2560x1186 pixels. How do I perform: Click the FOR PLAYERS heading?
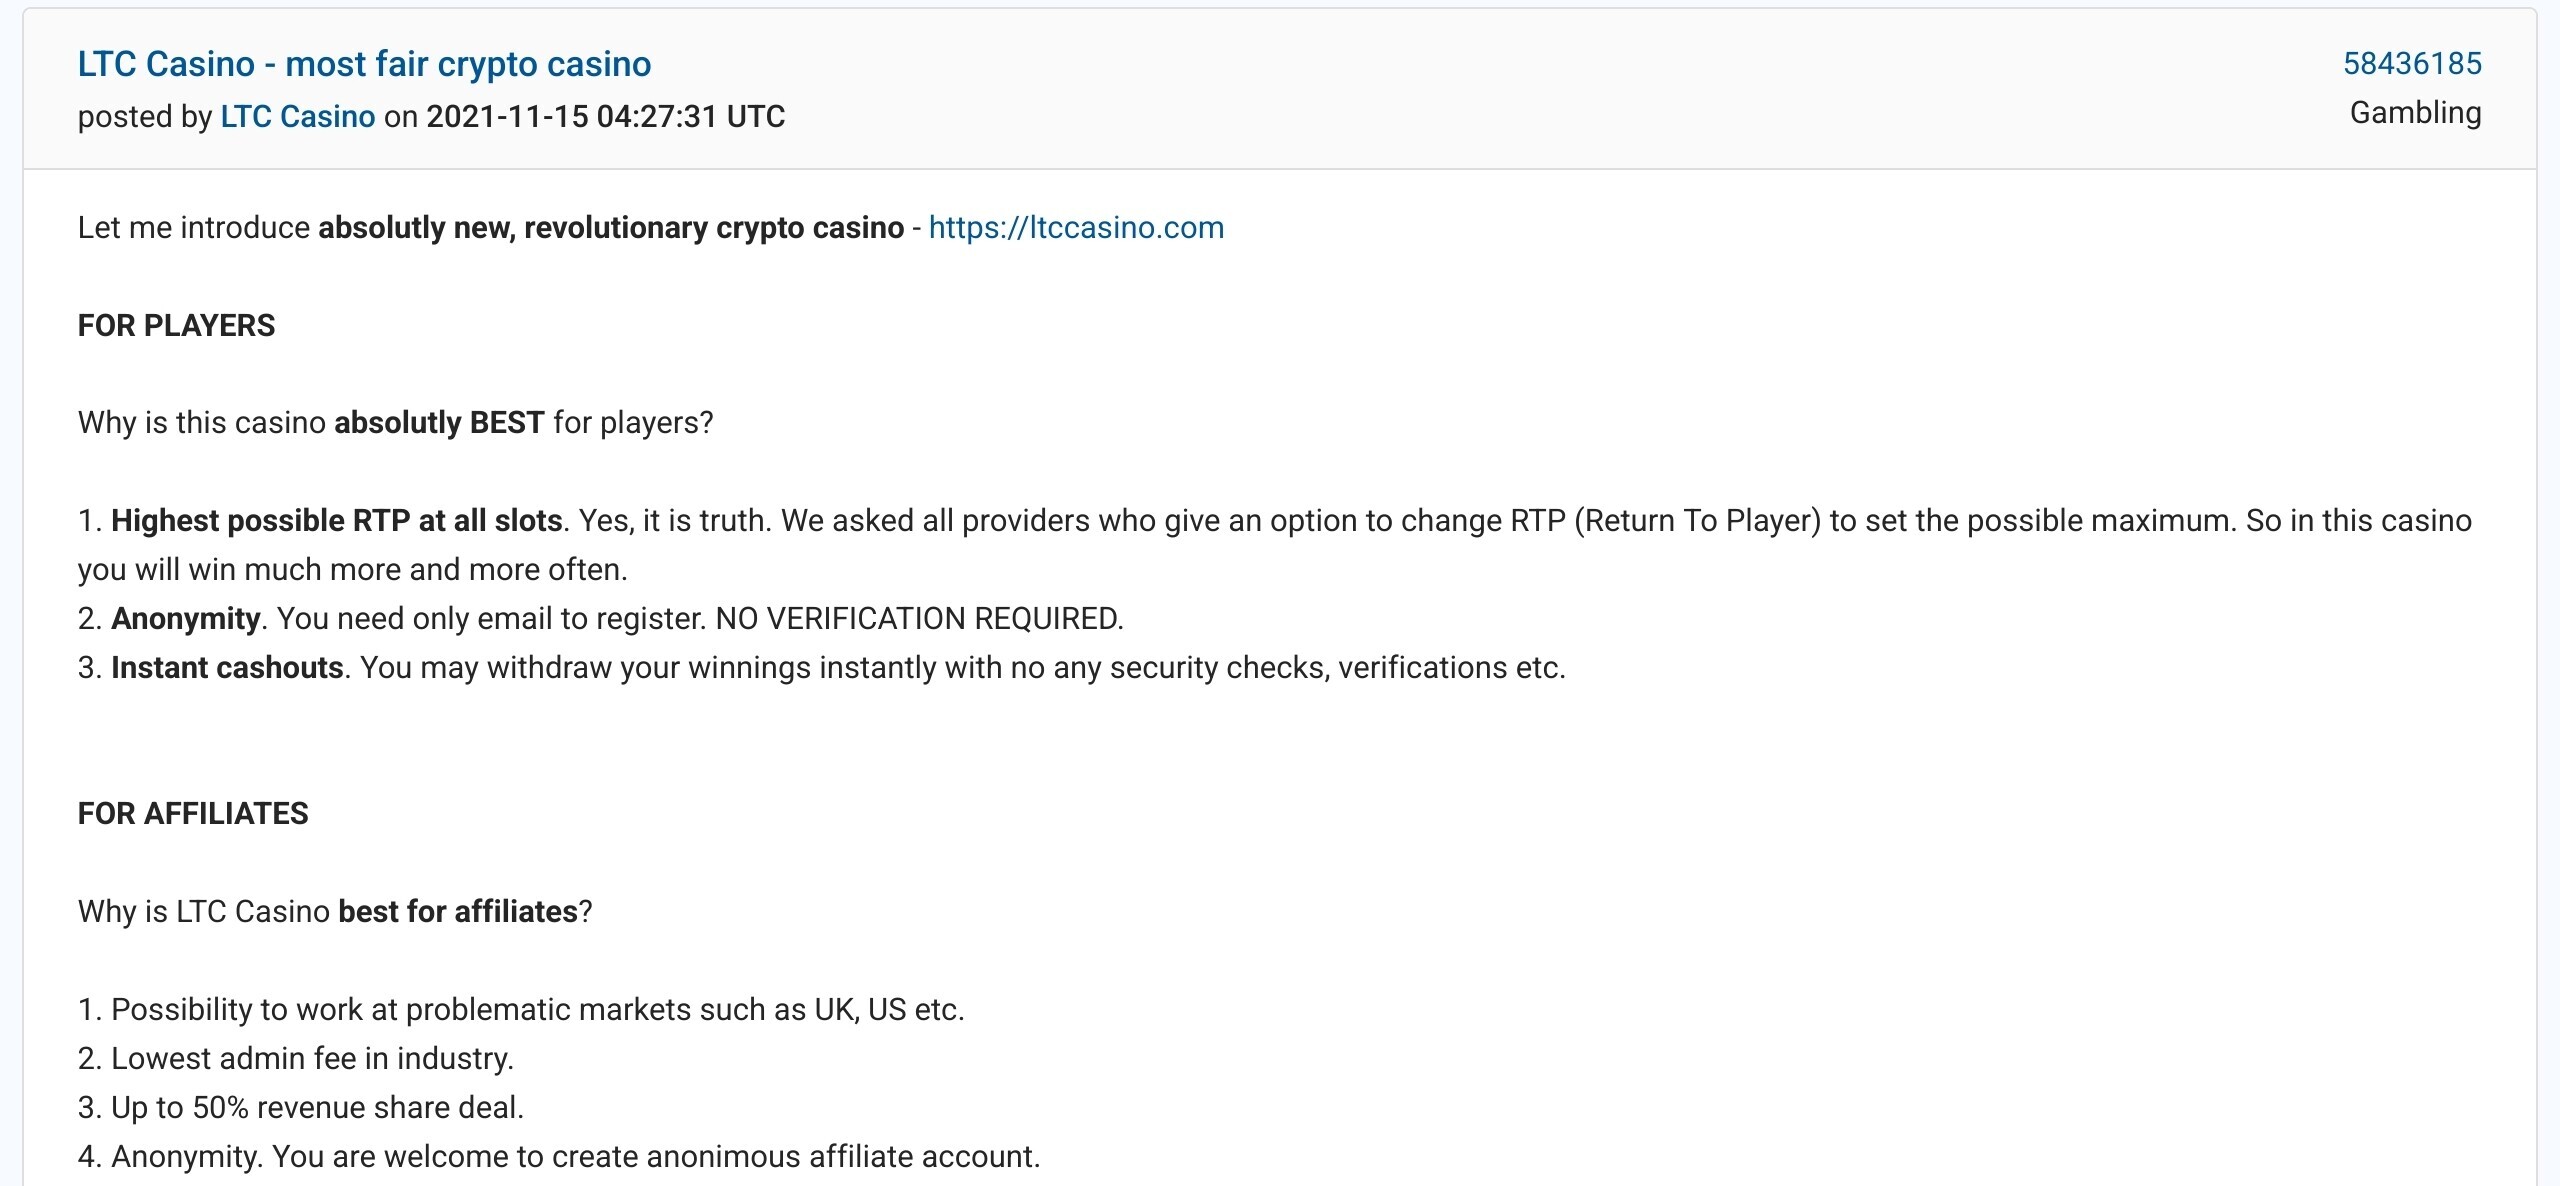pos(176,325)
